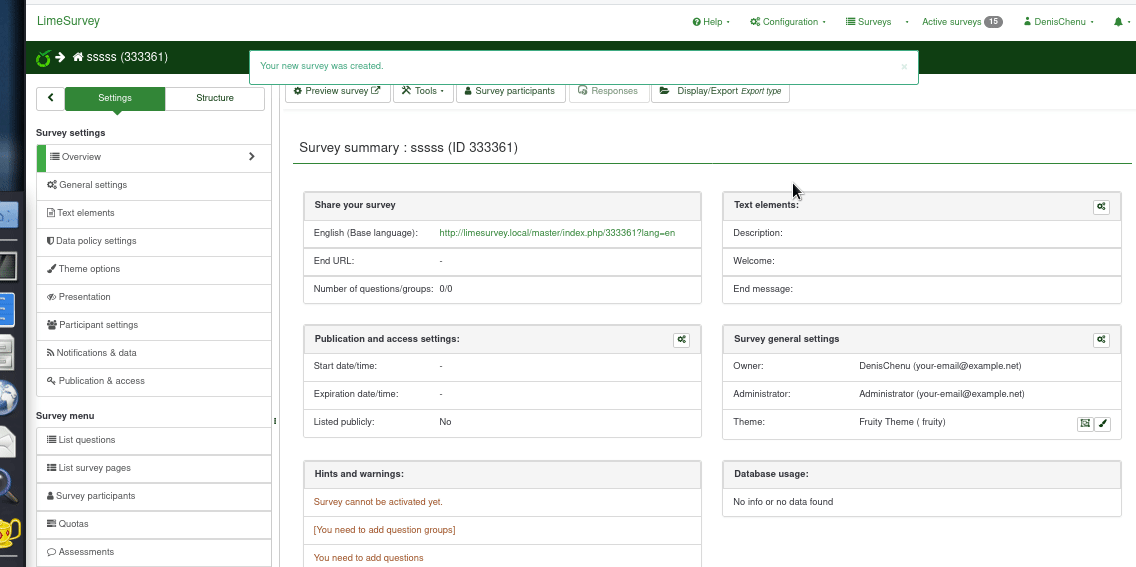Collapse sidebar with the left chevron button
This screenshot has height=567, width=1136.
click(x=50, y=98)
